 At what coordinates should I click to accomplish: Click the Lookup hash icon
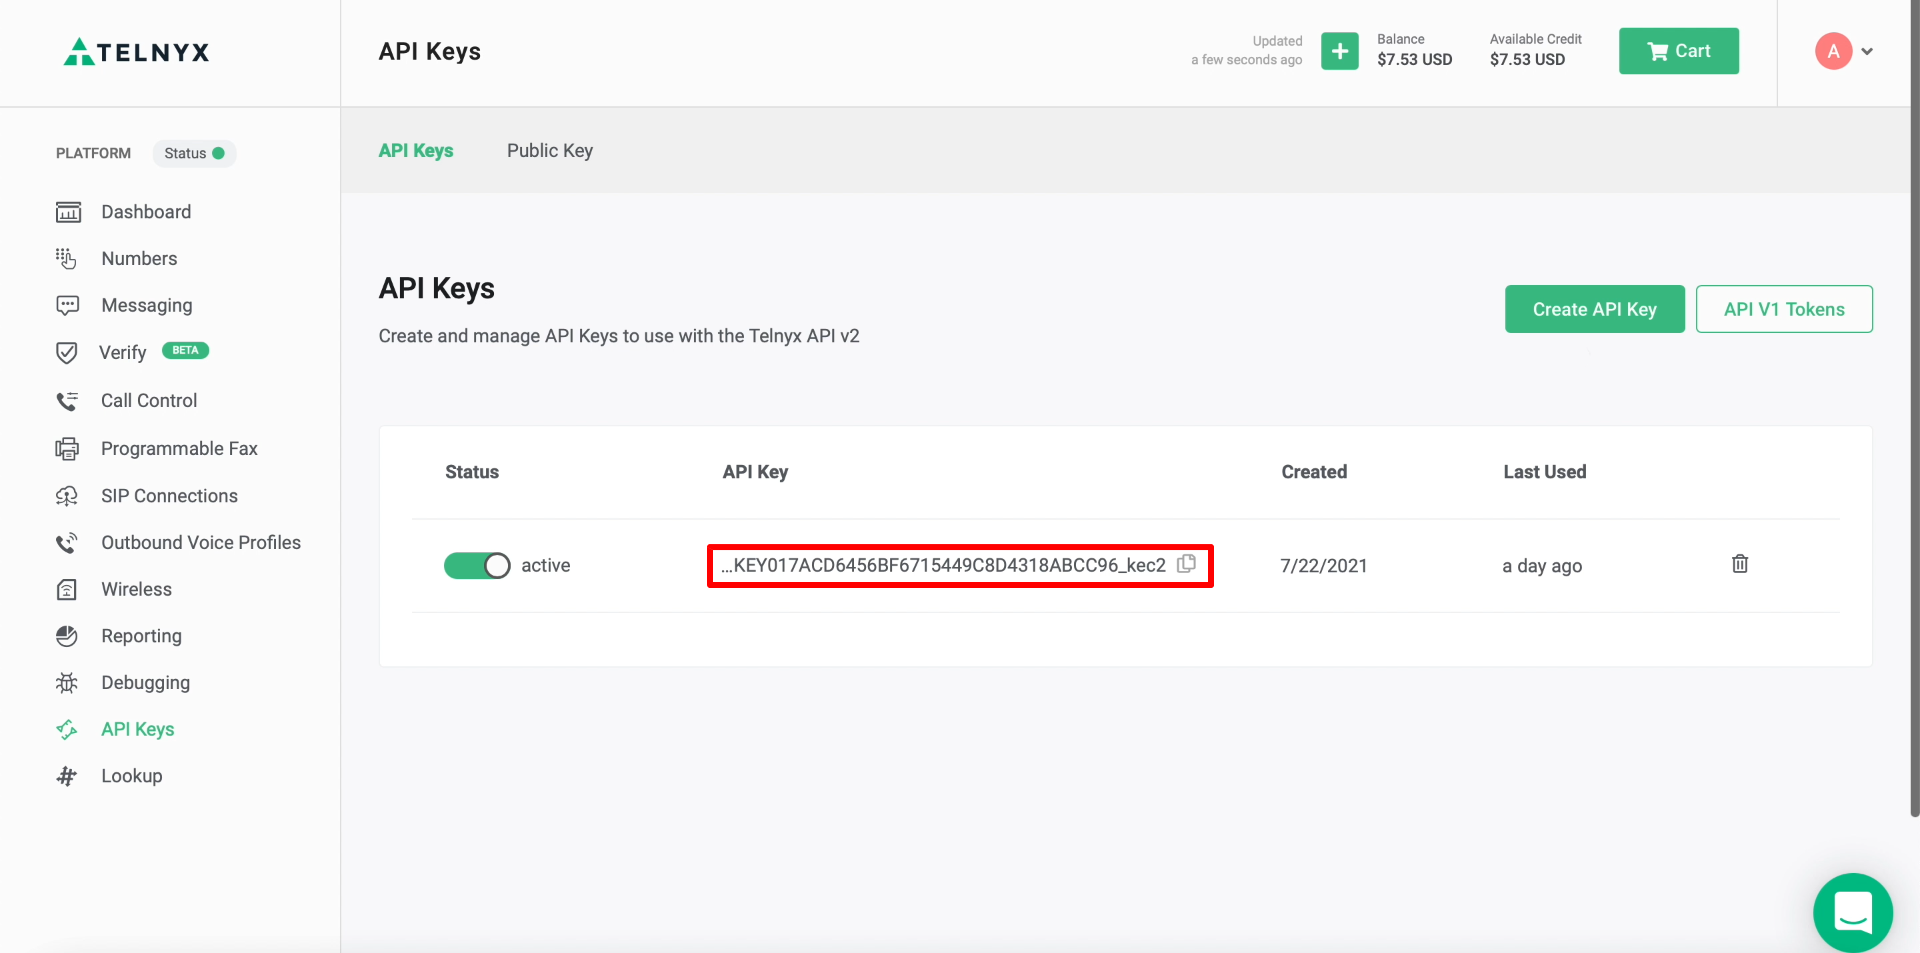click(67, 776)
